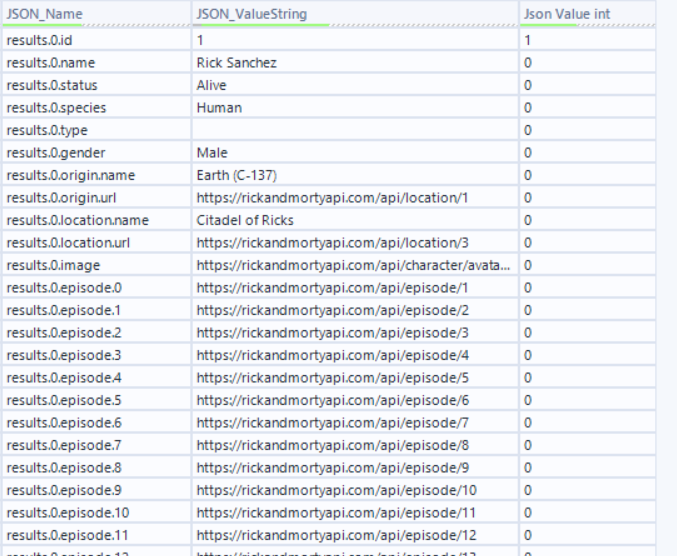Select the results.0.episode.11 cell
677x556 pixels.
[x=97, y=535]
